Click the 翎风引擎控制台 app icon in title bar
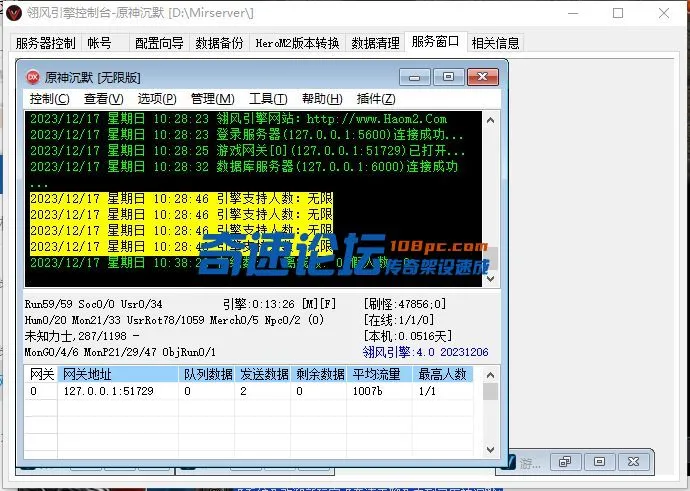Image resolution: width=690 pixels, height=491 pixels. point(14,13)
